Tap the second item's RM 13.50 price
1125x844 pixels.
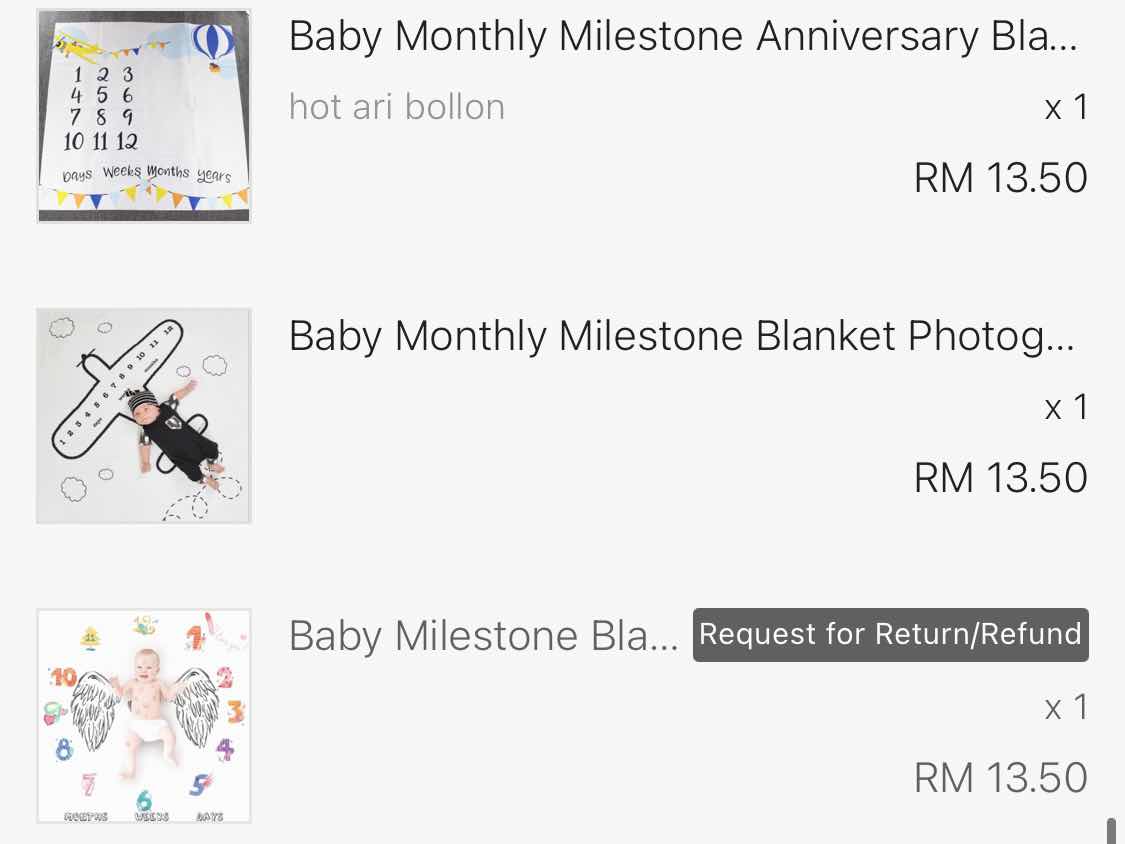[1001, 477]
